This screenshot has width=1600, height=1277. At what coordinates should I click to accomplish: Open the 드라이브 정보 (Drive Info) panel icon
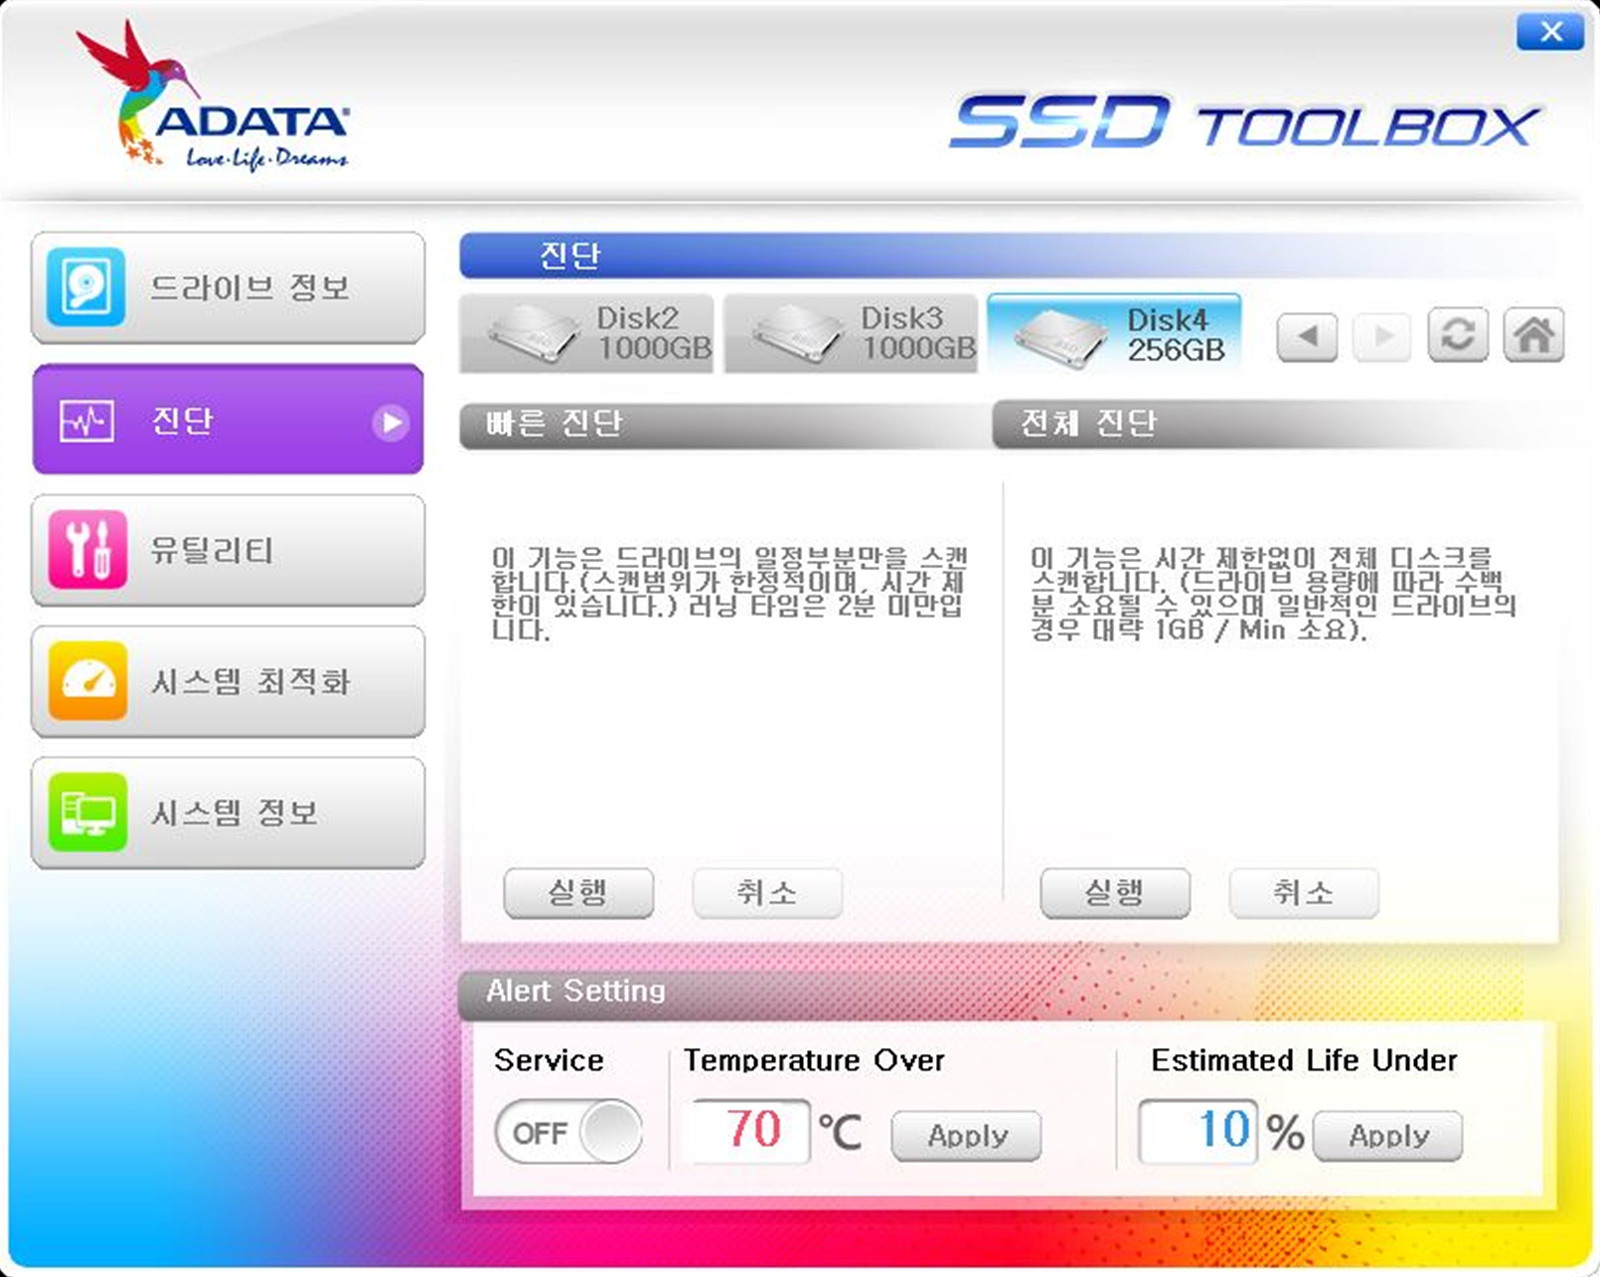pyautogui.click(x=85, y=289)
